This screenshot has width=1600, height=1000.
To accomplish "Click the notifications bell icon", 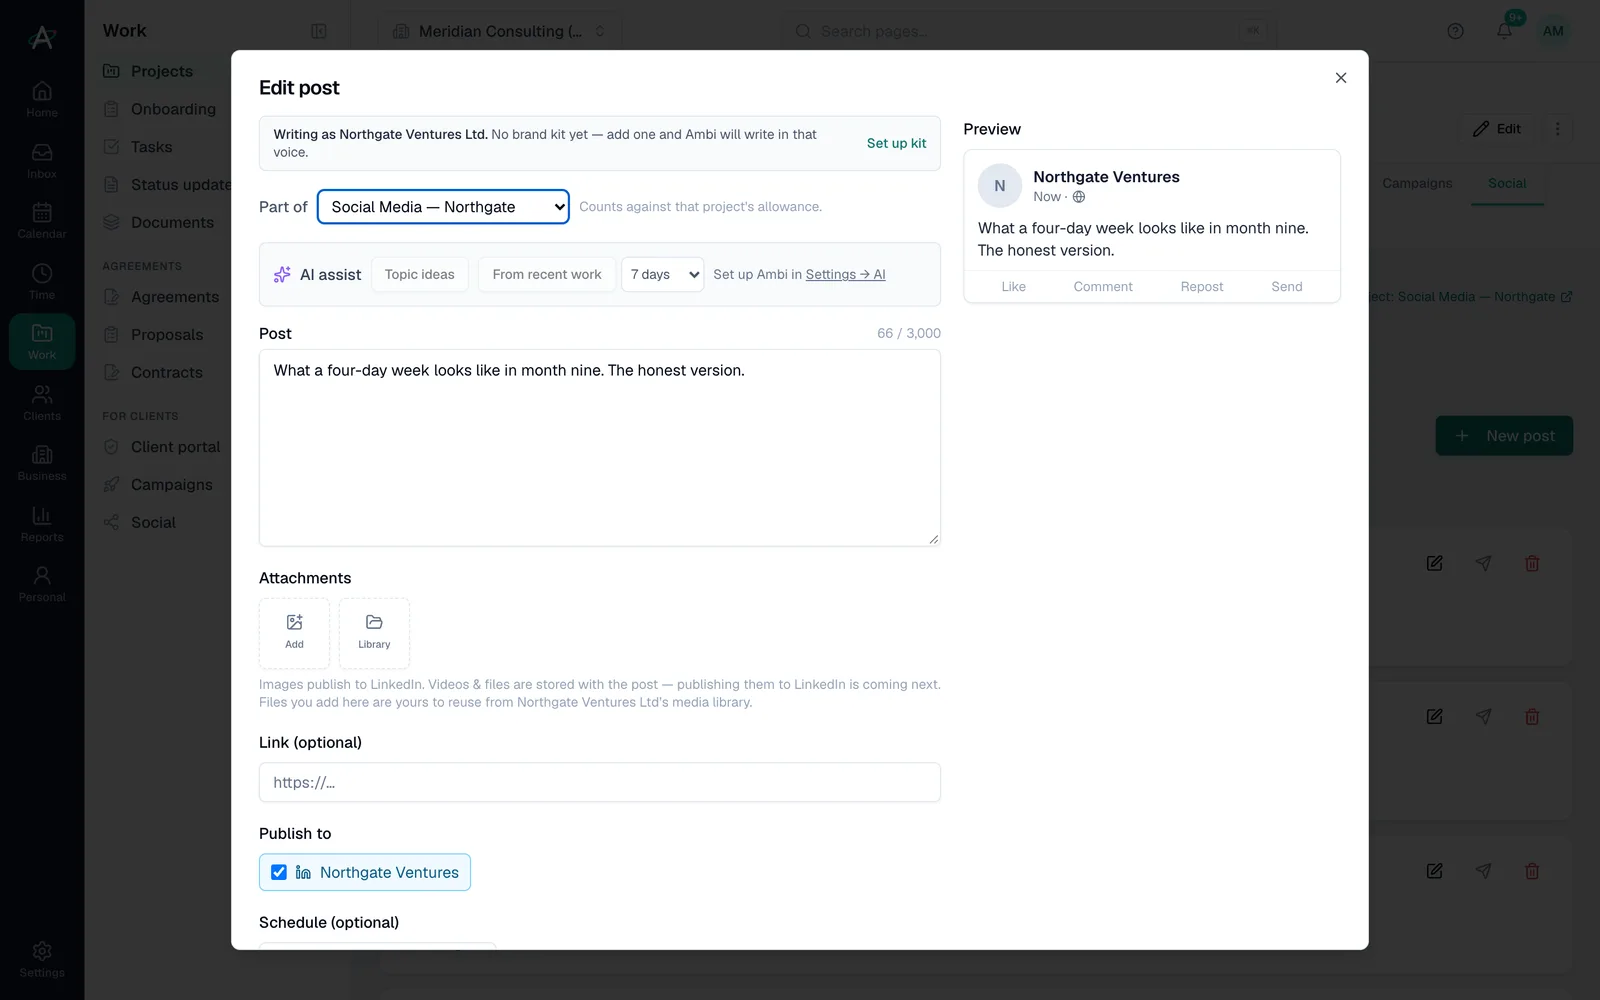I will pos(1504,31).
